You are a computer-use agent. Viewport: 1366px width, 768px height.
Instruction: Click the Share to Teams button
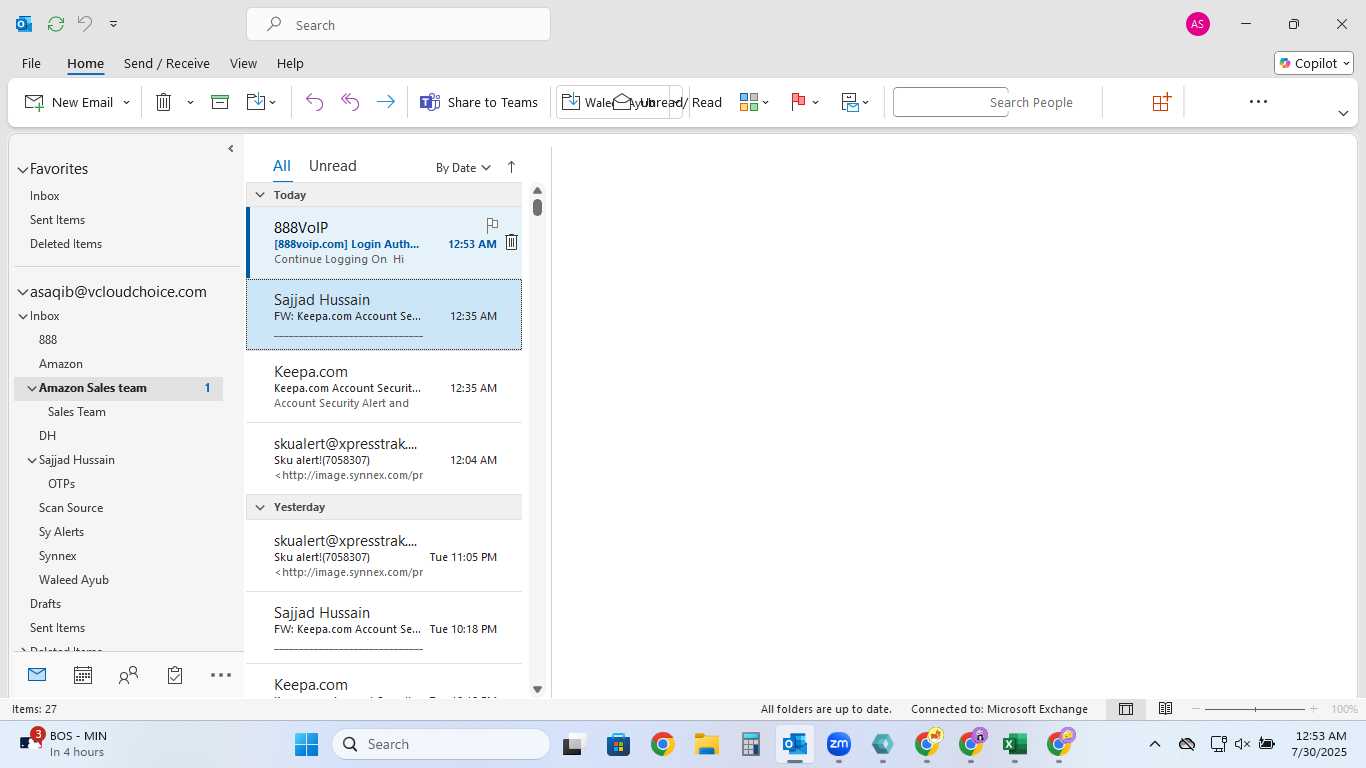point(479,102)
